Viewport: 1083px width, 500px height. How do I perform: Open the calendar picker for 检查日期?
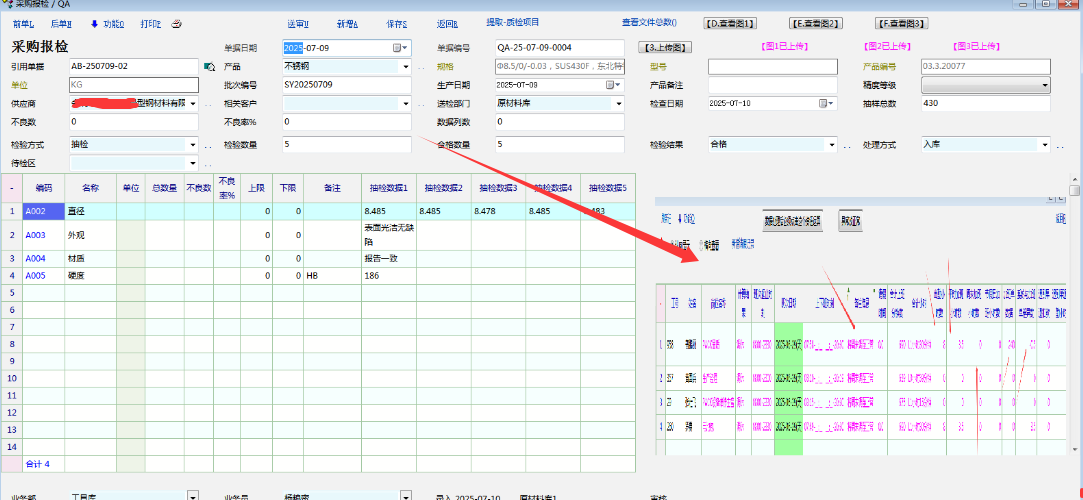pos(824,103)
